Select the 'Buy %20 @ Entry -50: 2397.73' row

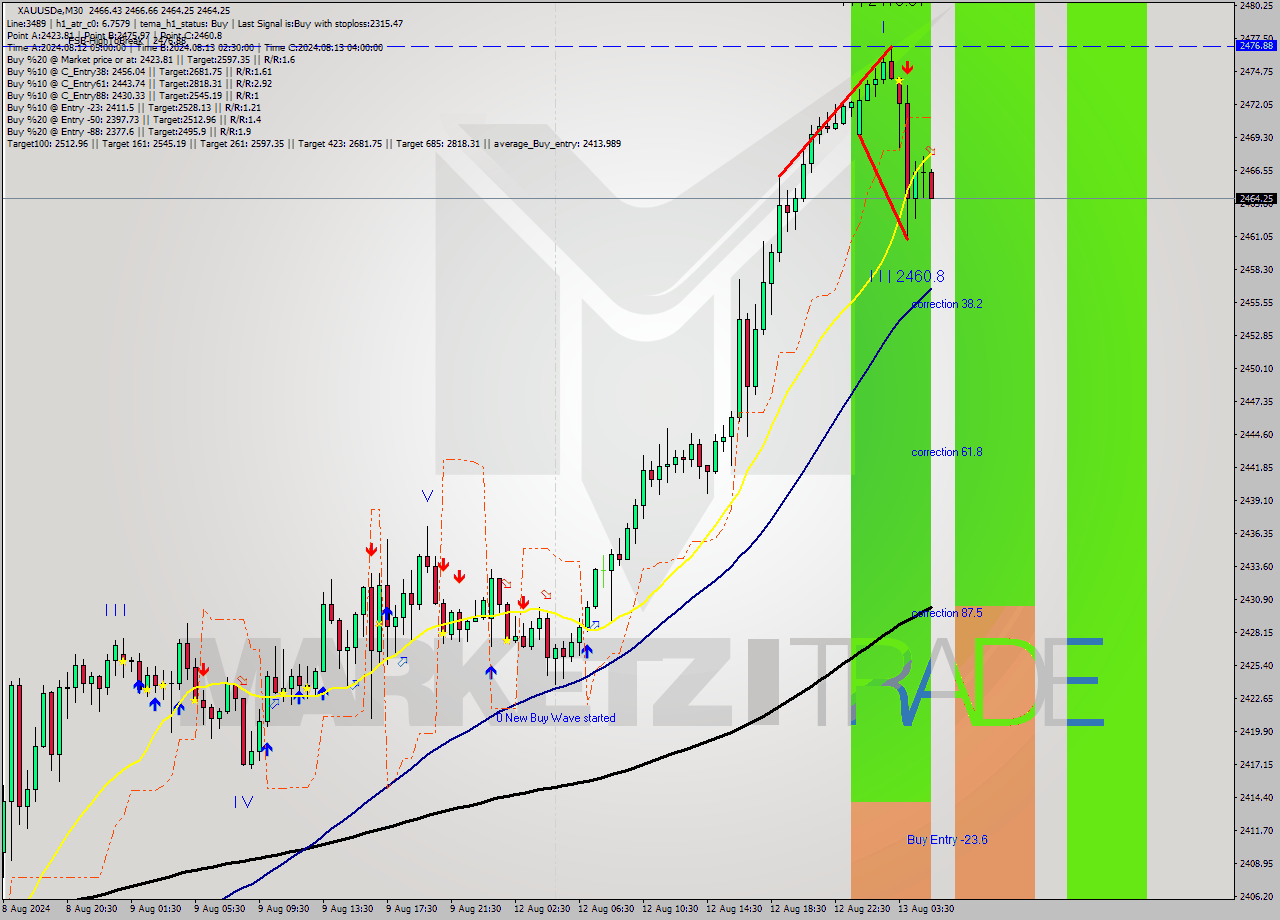(x=133, y=120)
